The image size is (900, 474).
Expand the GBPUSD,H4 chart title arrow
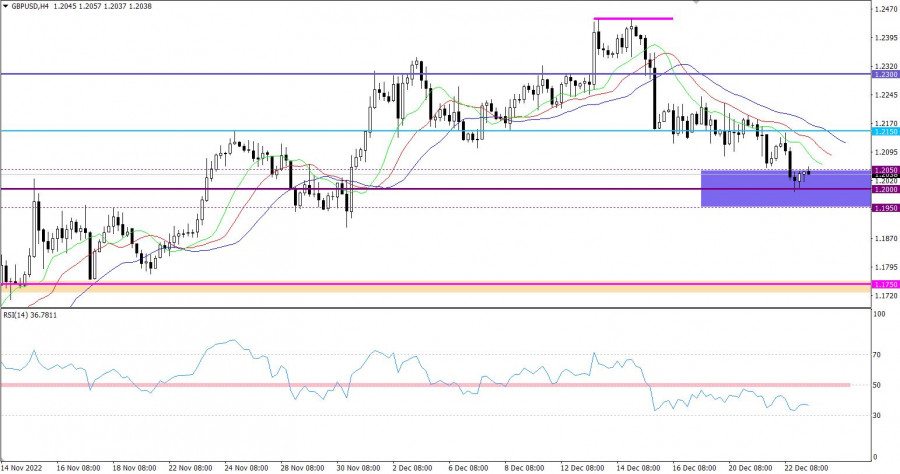(x=5, y=6)
